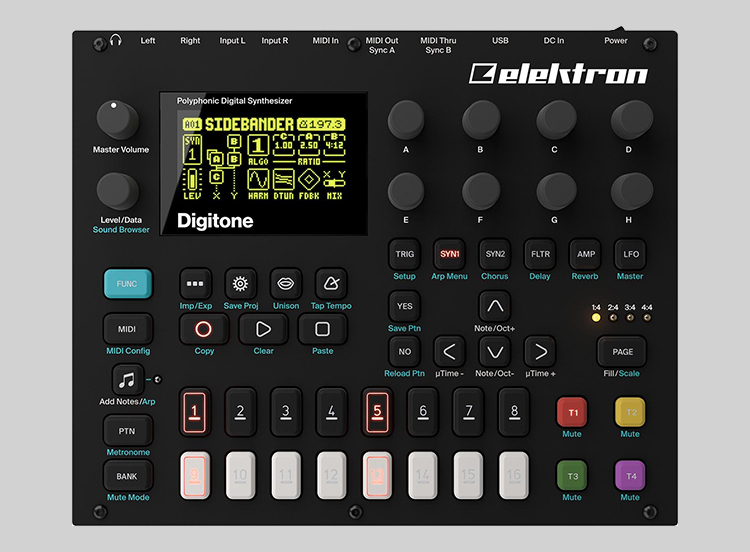Screen dimensions: 750x552
Task: Click the A ratio 2.50 value
Action: [309, 145]
